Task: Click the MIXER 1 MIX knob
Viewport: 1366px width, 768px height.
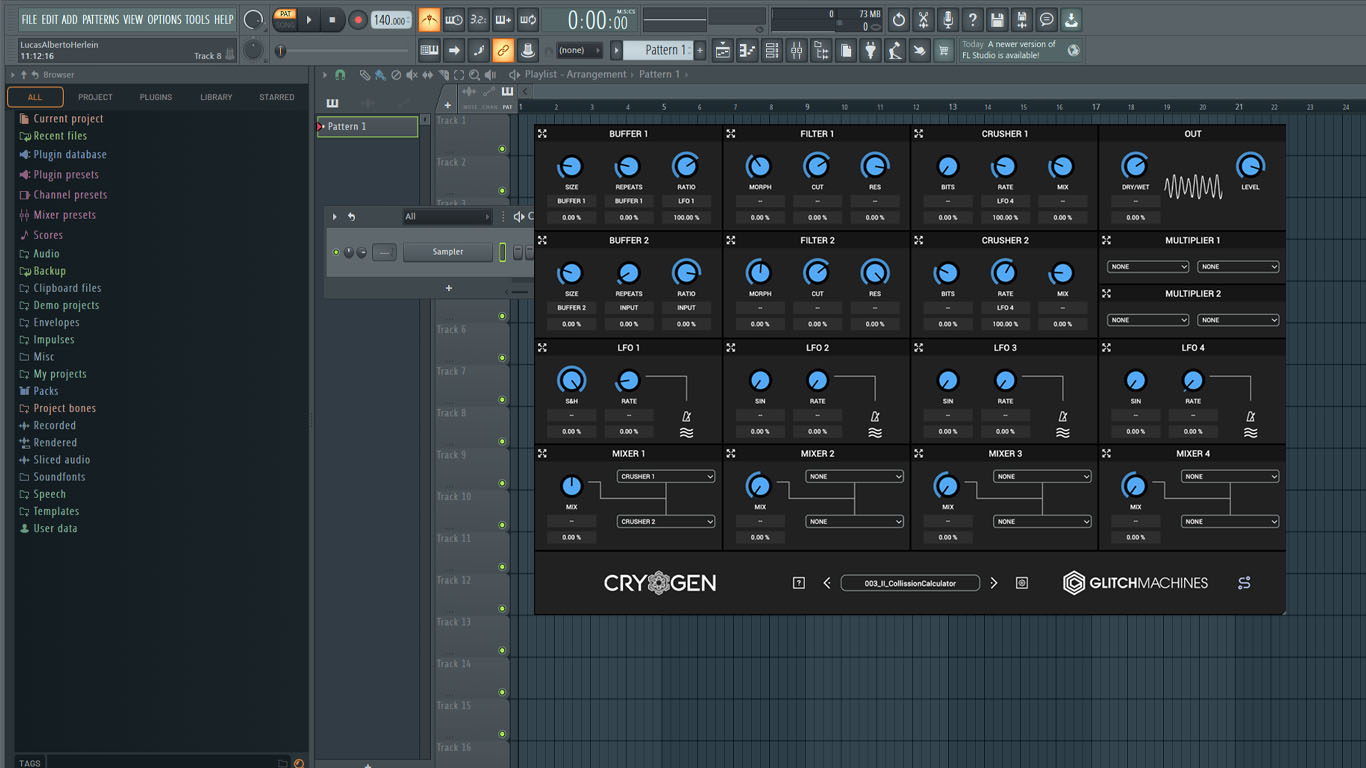Action: (571, 486)
